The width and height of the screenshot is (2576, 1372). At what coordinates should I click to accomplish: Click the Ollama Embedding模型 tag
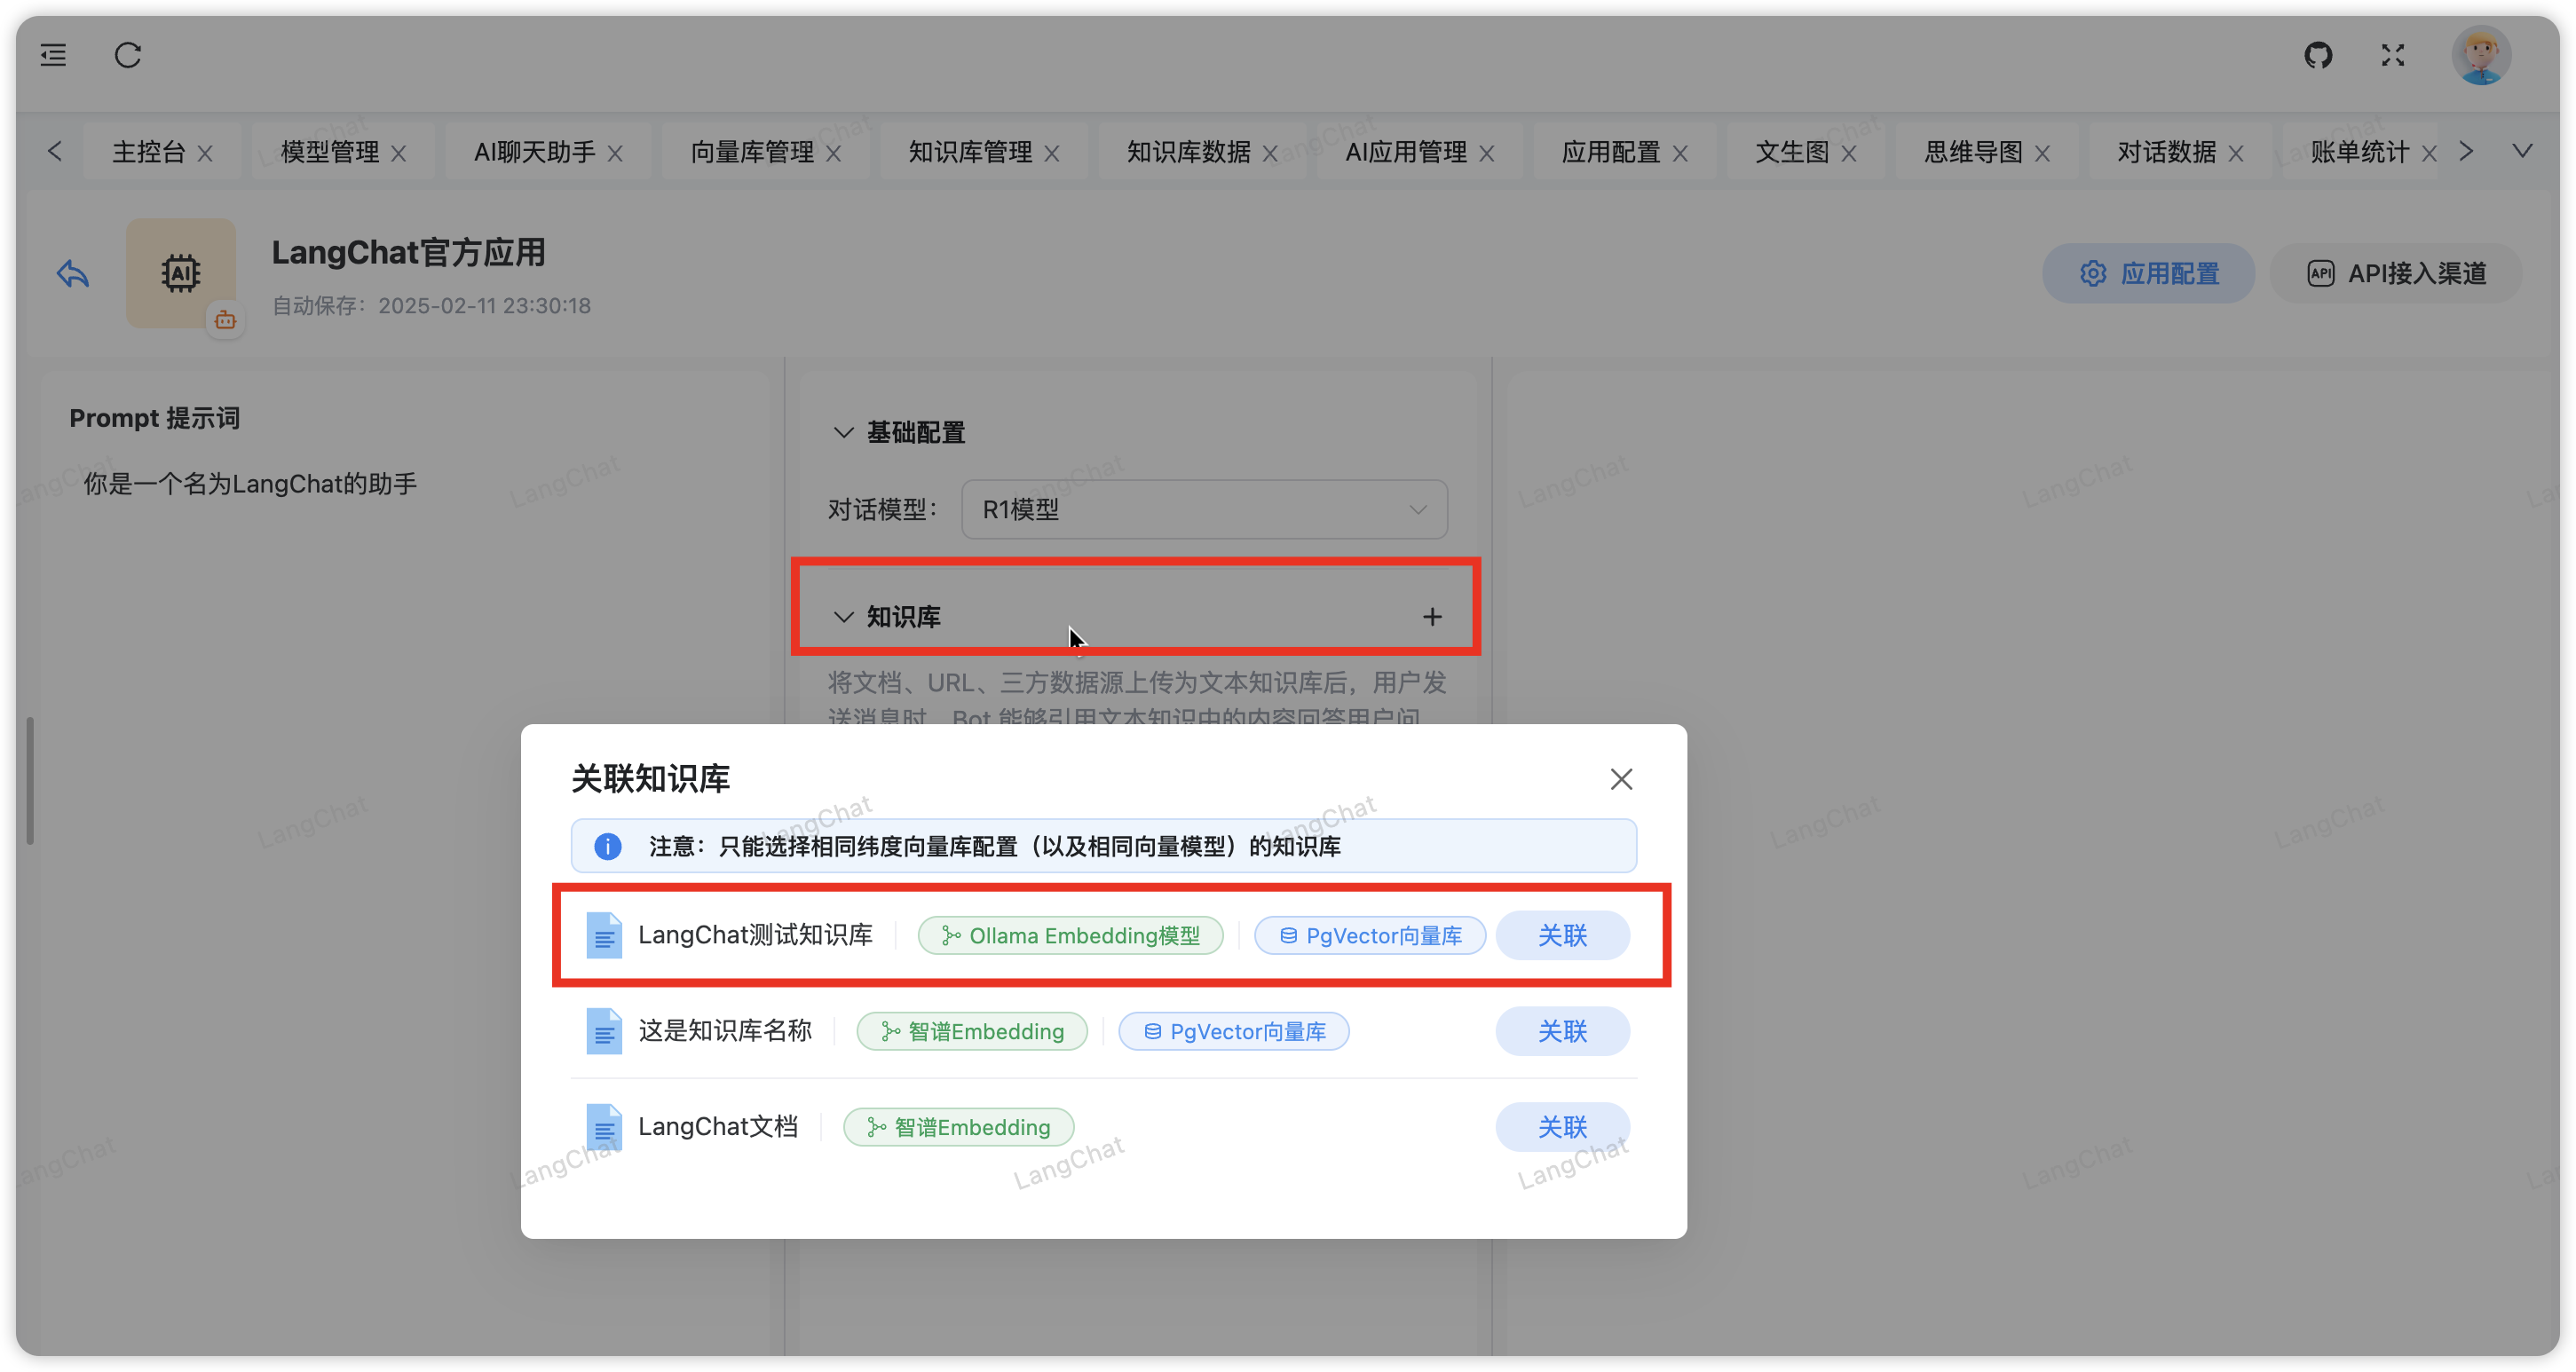click(1070, 935)
